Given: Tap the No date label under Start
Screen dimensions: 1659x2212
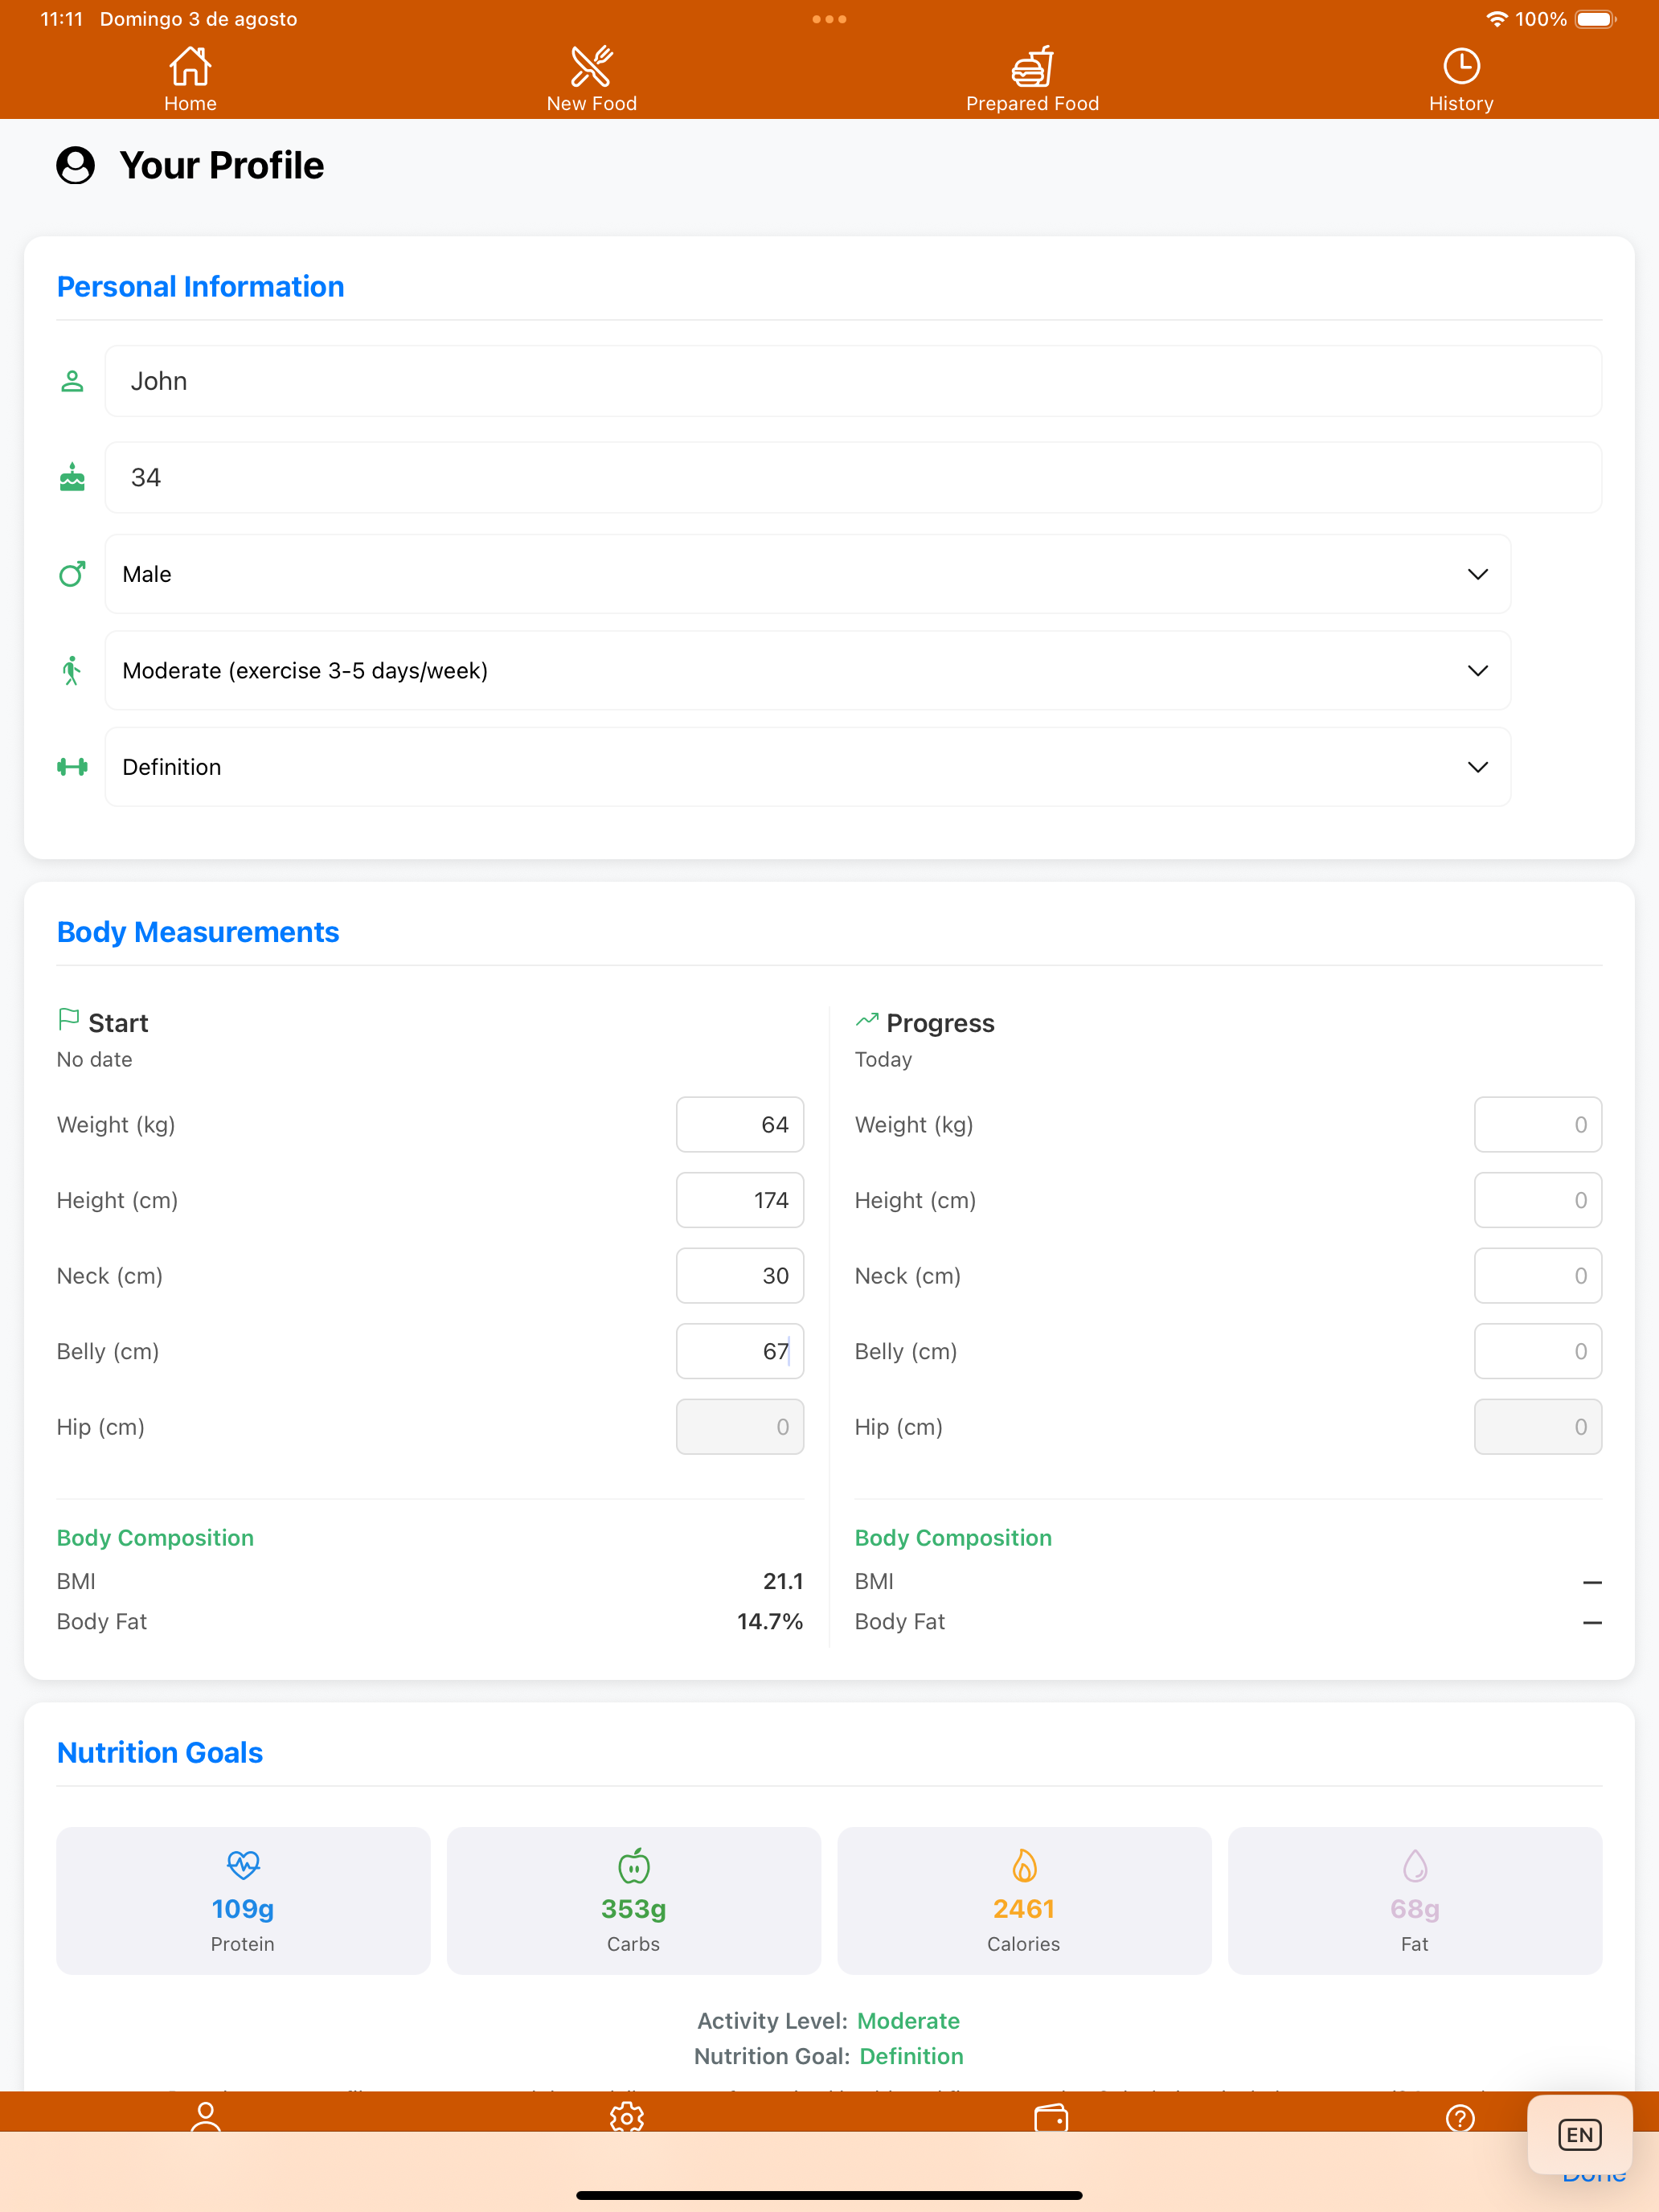Looking at the screenshot, I should click(x=94, y=1059).
